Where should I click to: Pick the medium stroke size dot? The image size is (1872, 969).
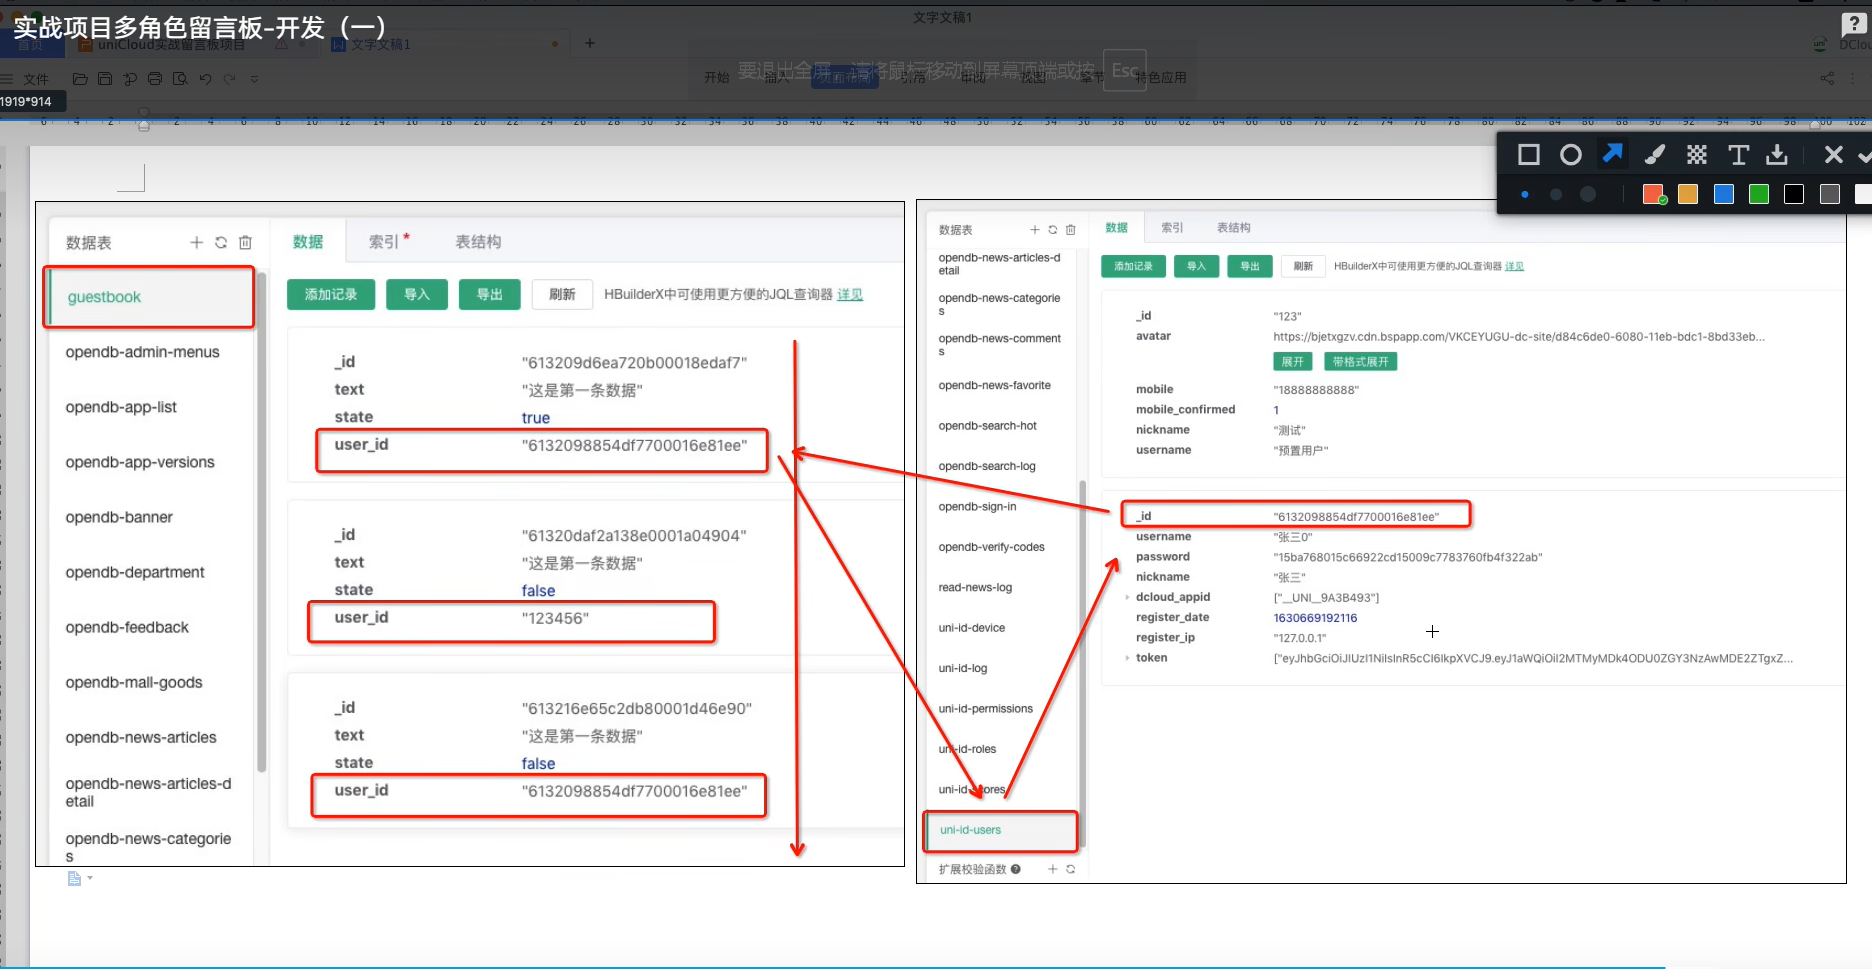pos(1556,195)
